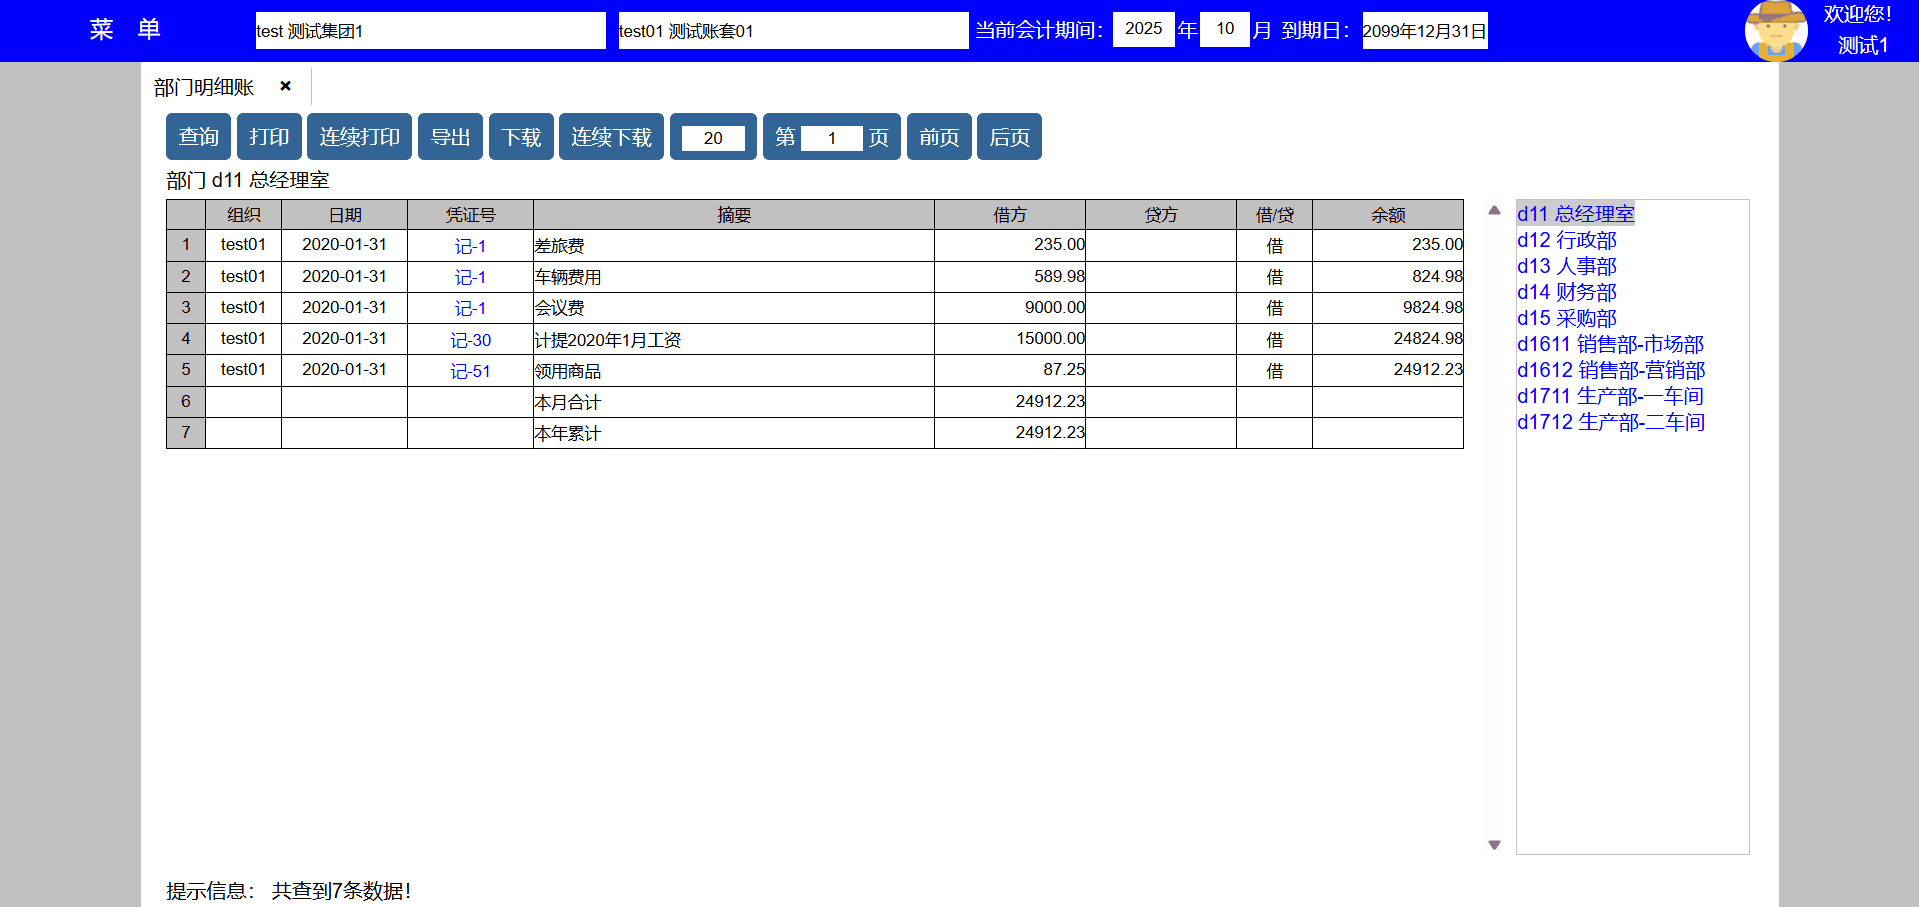The image size is (1919, 907).
Task: Open the 菜单 main menu
Action: click(x=125, y=30)
